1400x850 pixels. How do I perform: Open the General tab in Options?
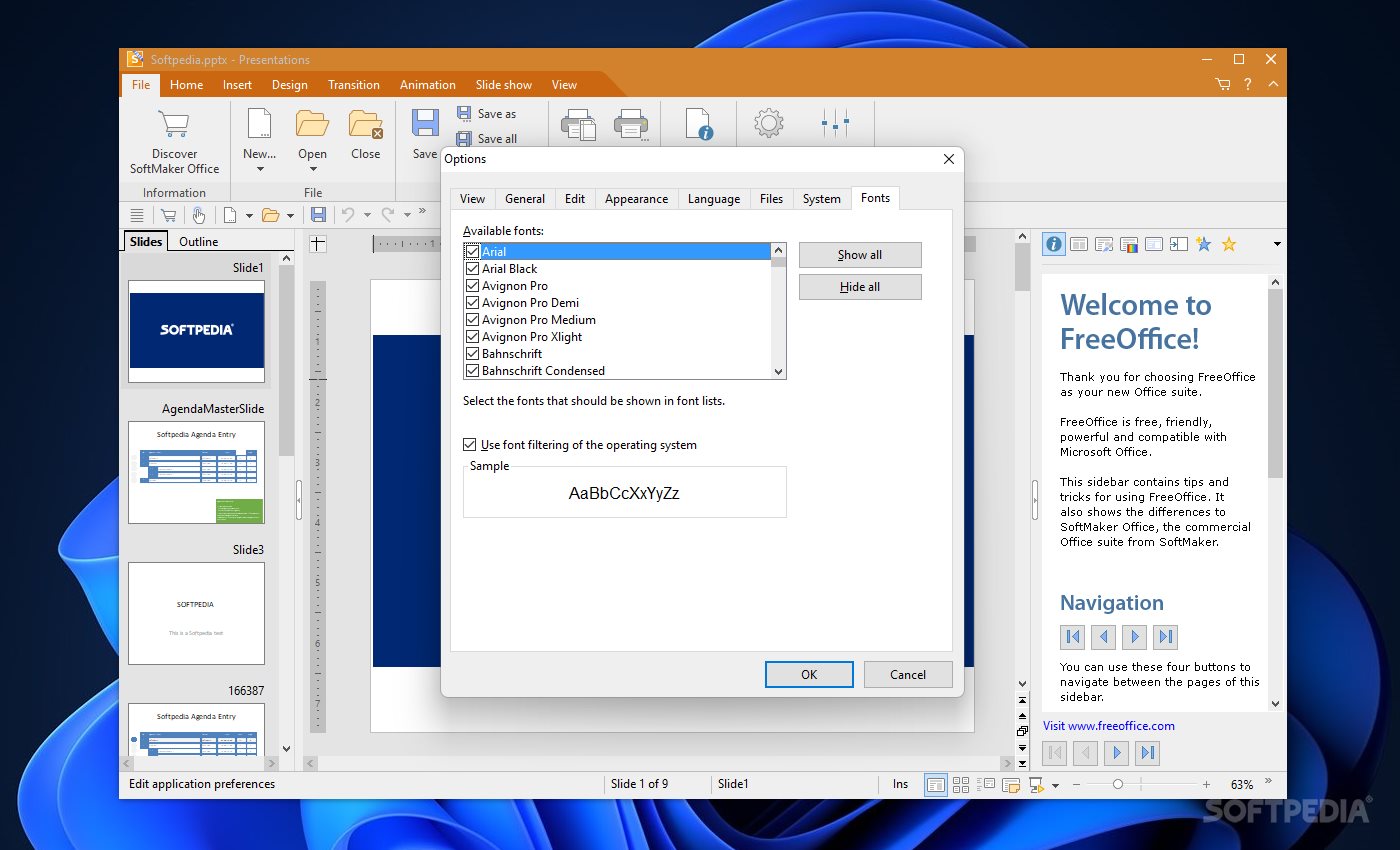tap(525, 199)
